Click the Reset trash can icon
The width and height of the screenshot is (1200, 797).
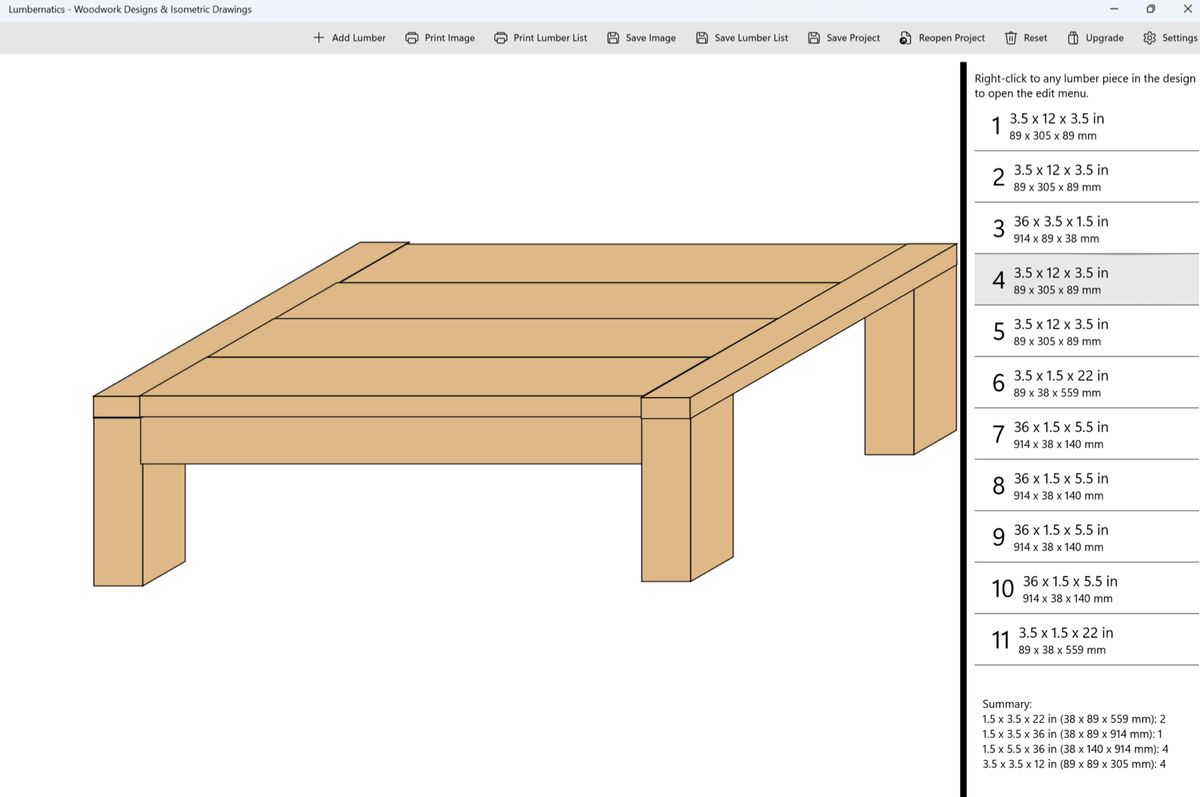pyautogui.click(x=1011, y=38)
